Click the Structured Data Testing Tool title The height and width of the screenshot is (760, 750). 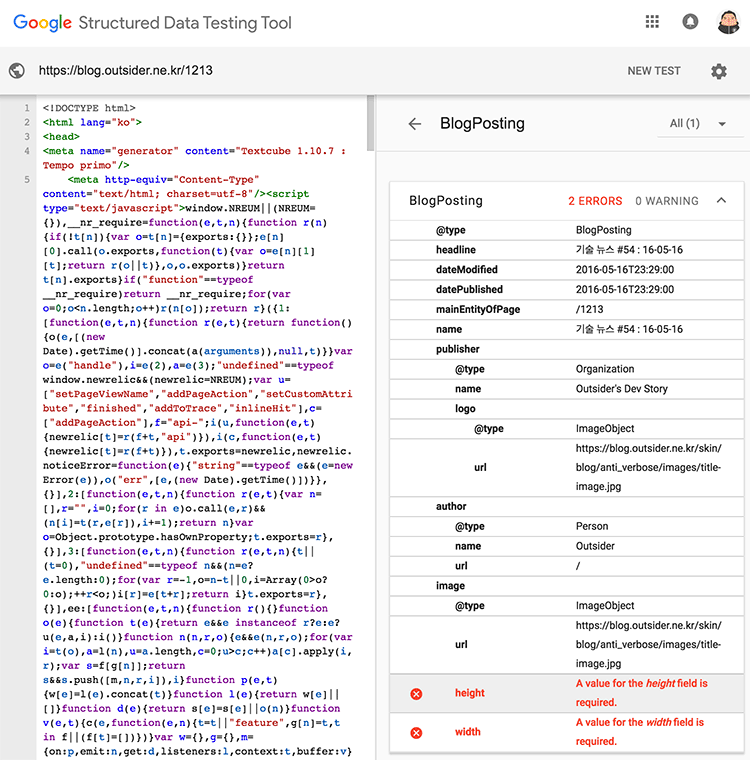click(185, 23)
